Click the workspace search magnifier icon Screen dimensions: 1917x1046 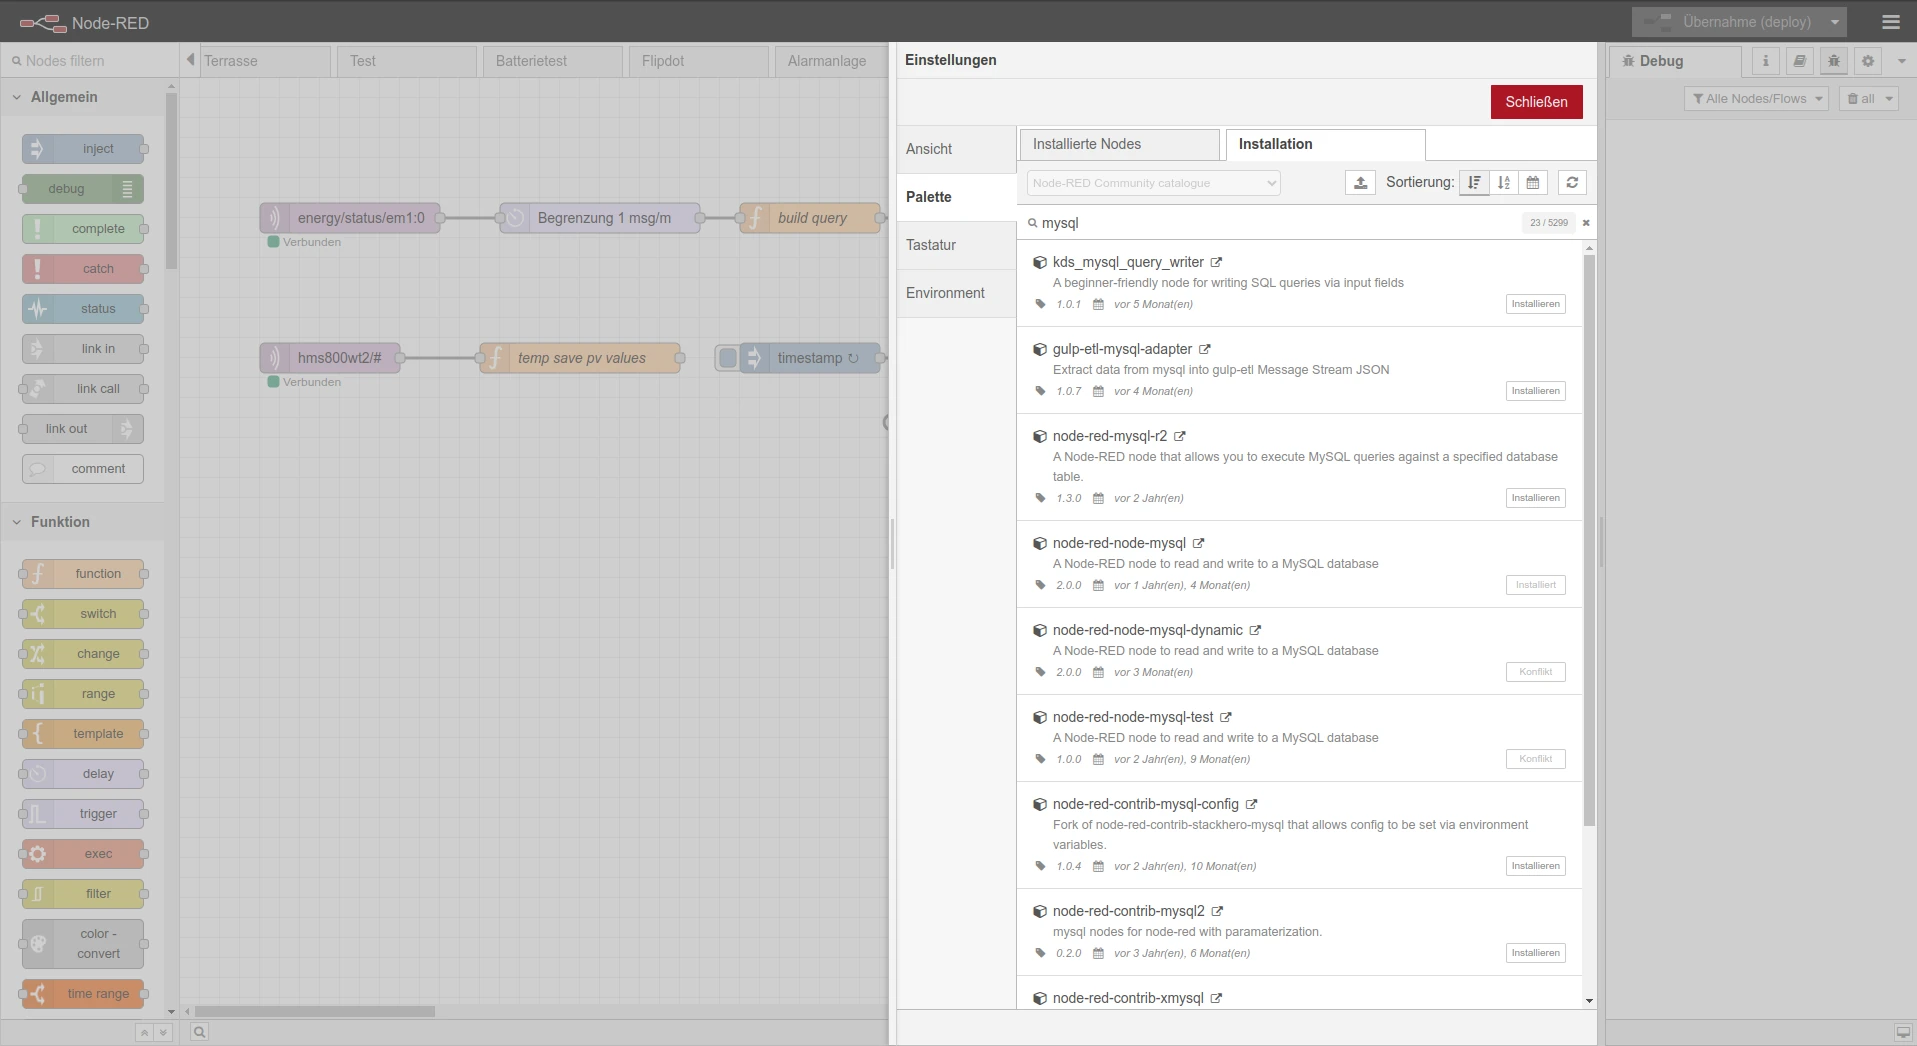coord(199,1032)
